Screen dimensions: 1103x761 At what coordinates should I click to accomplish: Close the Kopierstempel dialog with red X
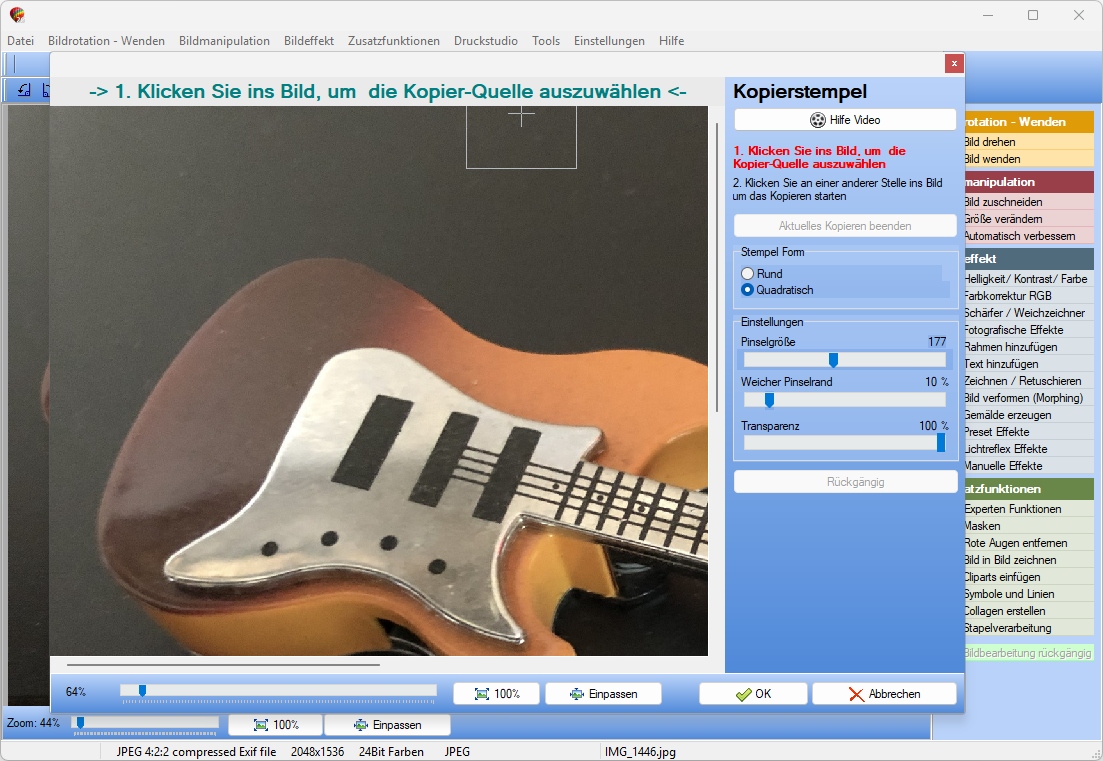click(954, 63)
